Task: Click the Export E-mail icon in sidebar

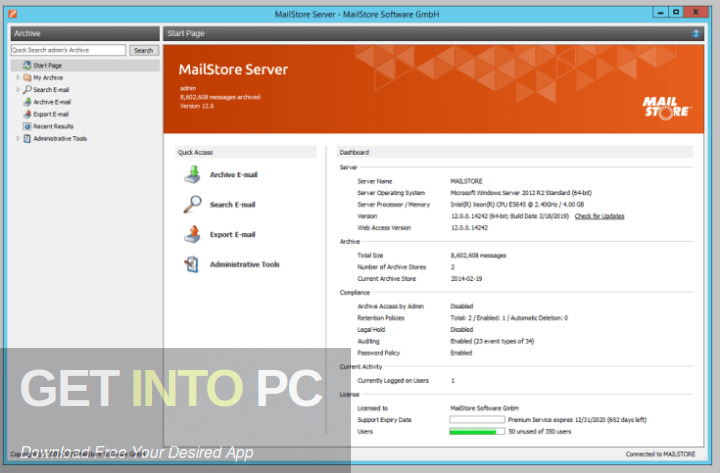Action: [x=27, y=114]
